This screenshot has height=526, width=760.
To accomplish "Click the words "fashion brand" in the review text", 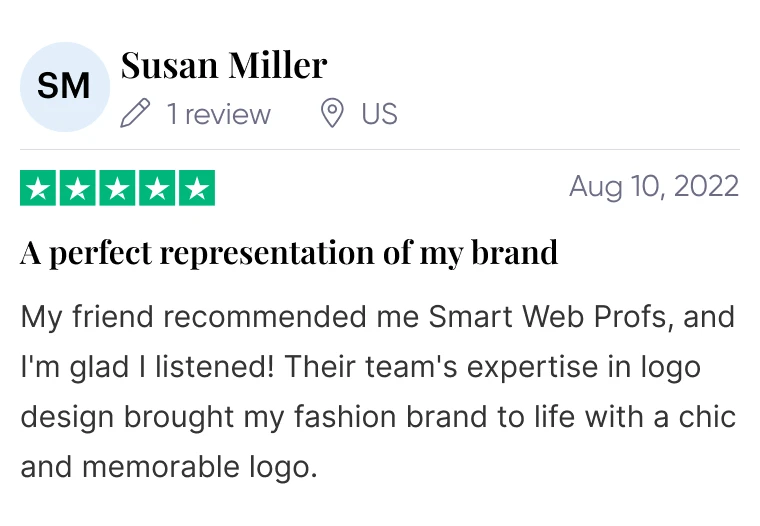I will (390, 416).
